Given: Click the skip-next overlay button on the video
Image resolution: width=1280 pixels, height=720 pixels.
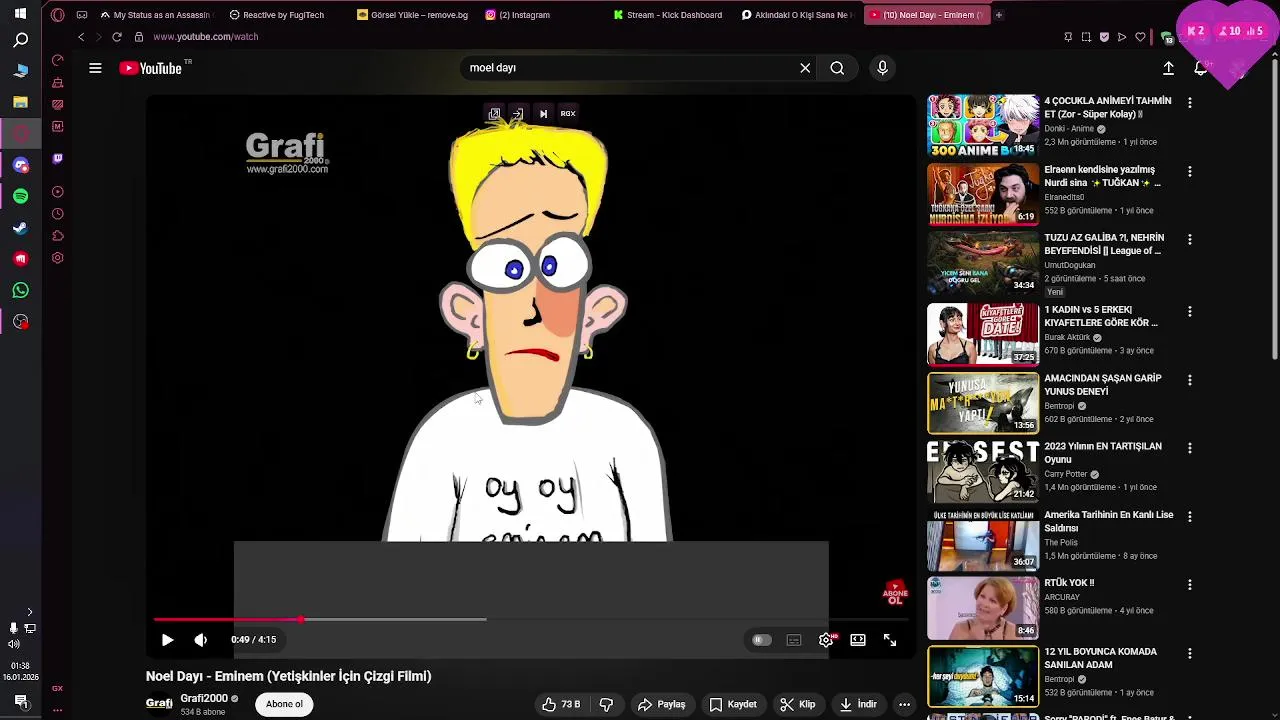Looking at the screenshot, I should pyautogui.click(x=543, y=114).
